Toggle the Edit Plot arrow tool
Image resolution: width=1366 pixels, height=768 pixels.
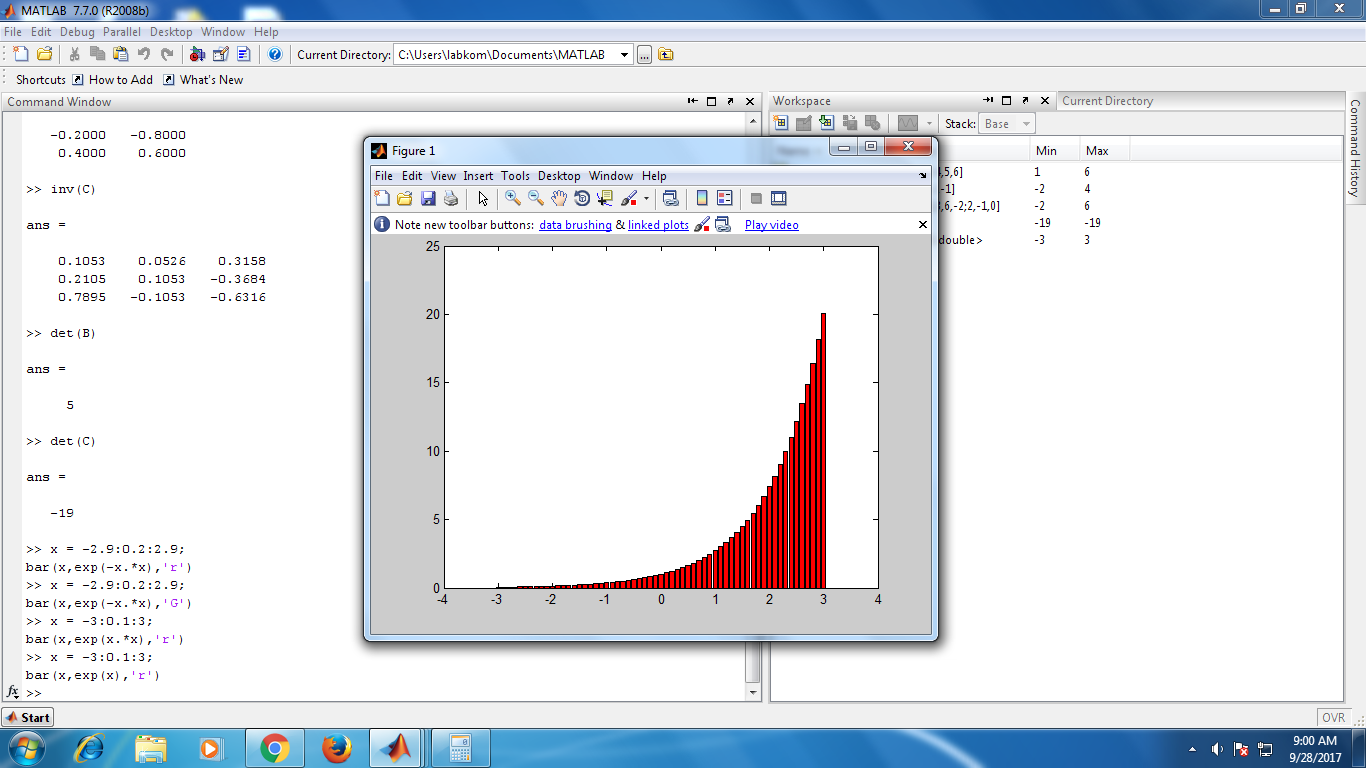(x=483, y=198)
